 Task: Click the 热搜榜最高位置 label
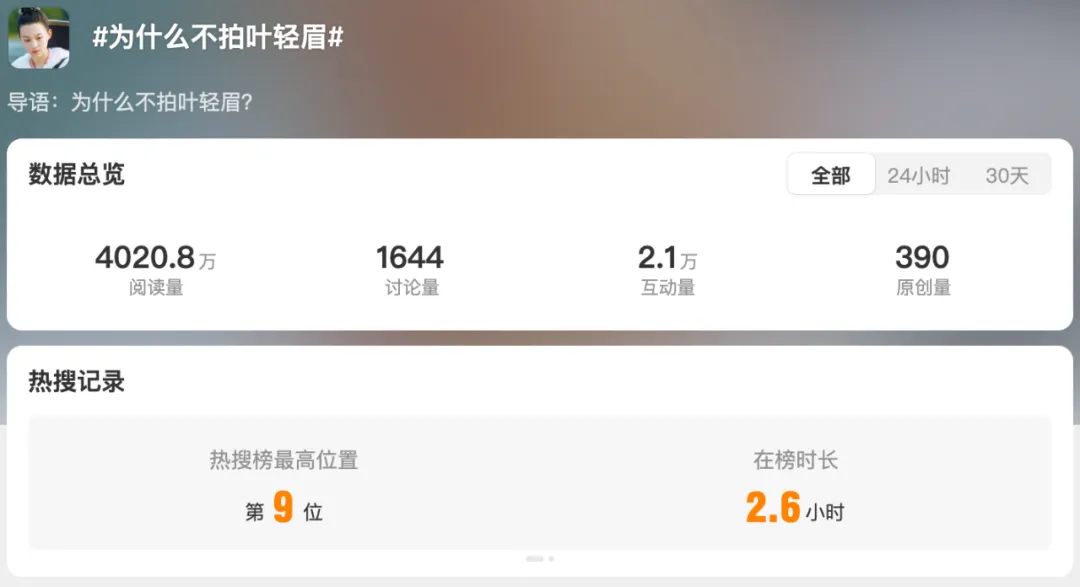284,460
